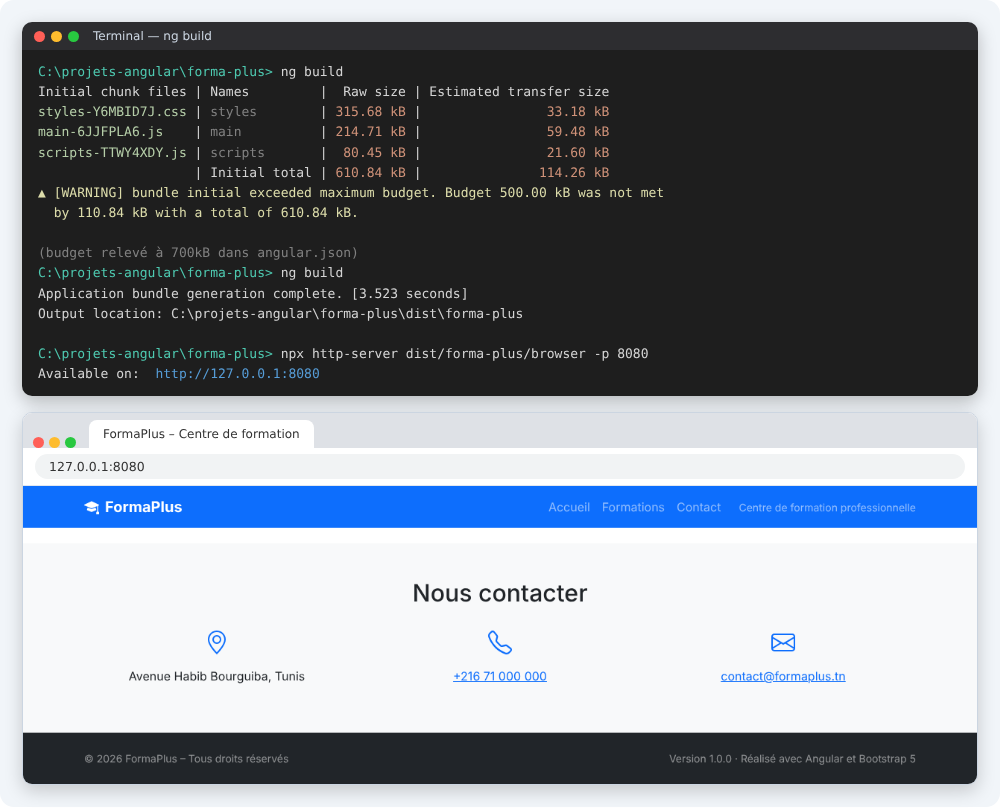Click the Nous contacter heading
Image resolution: width=1000 pixels, height=808 pixels.
click(500, 593)
